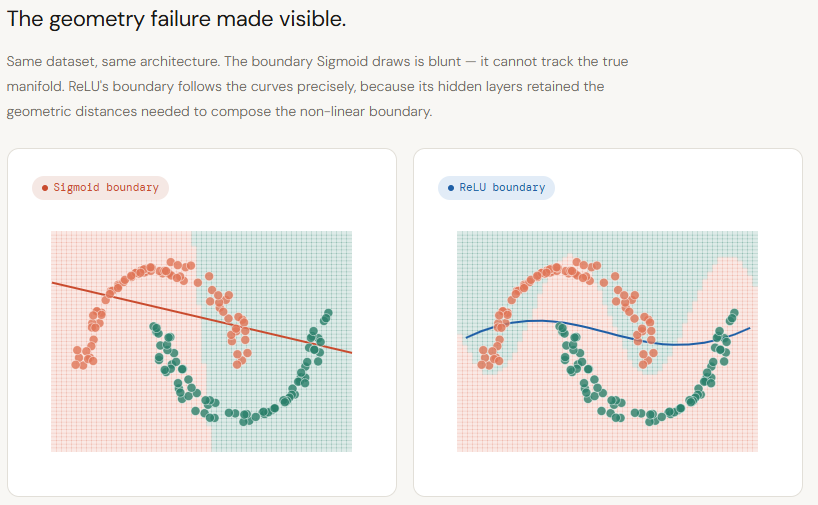Select the ReLU boundary label

(x=502, y=188)
